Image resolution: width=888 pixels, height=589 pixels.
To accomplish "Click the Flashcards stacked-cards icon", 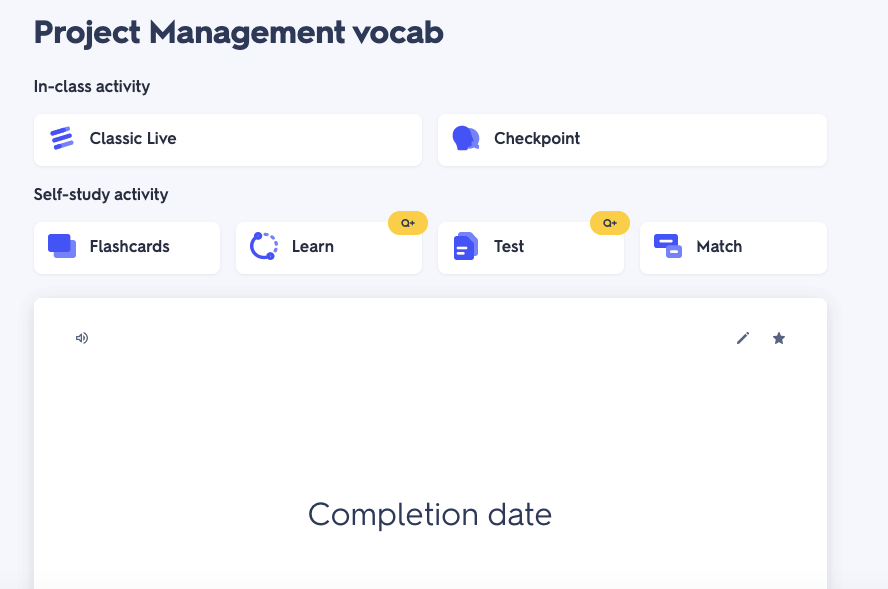I will click(x=62, y=246).
